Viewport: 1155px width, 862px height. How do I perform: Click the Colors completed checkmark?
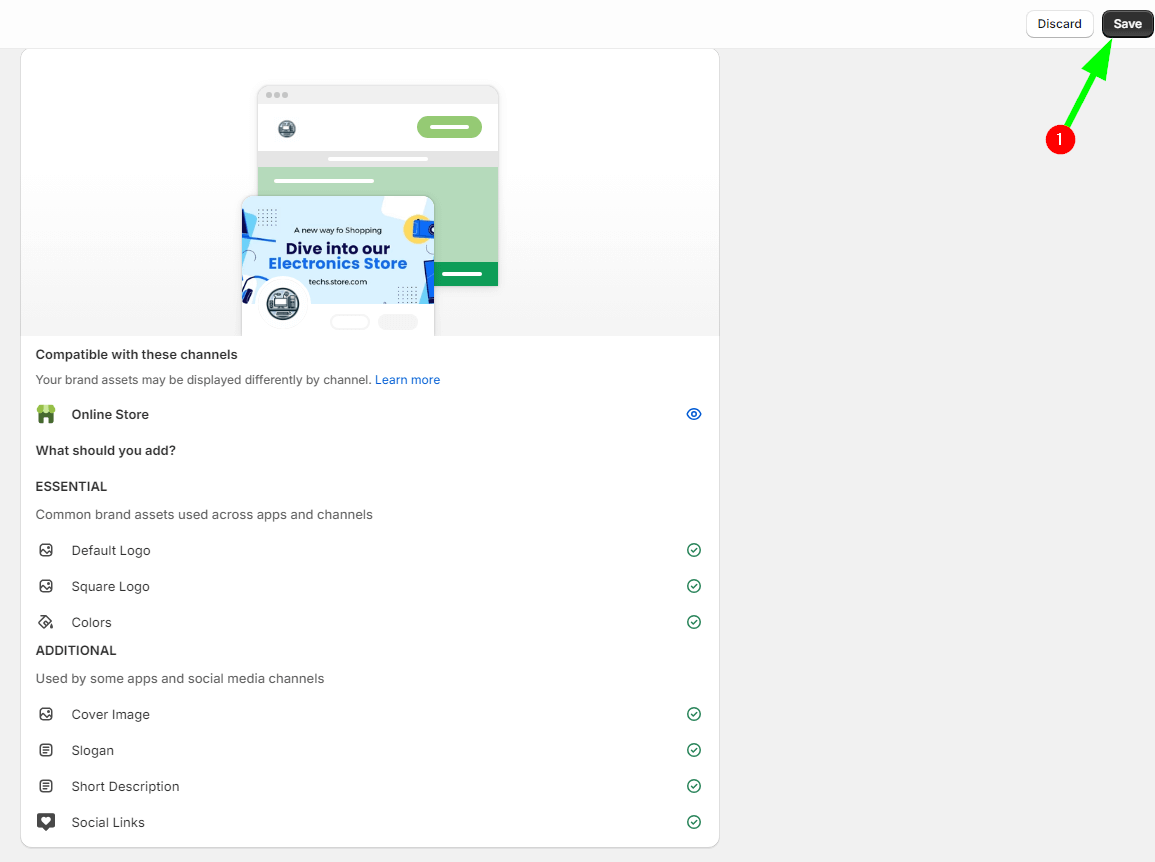pos(694,622)
